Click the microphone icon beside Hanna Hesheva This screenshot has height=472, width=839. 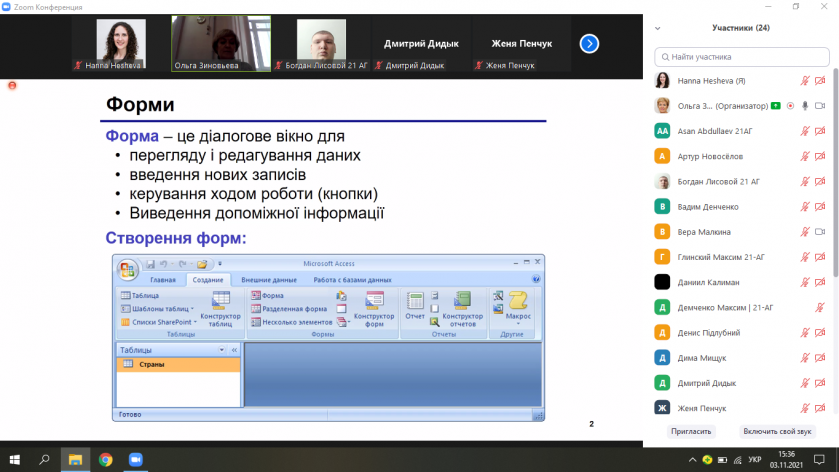[805, 81]
